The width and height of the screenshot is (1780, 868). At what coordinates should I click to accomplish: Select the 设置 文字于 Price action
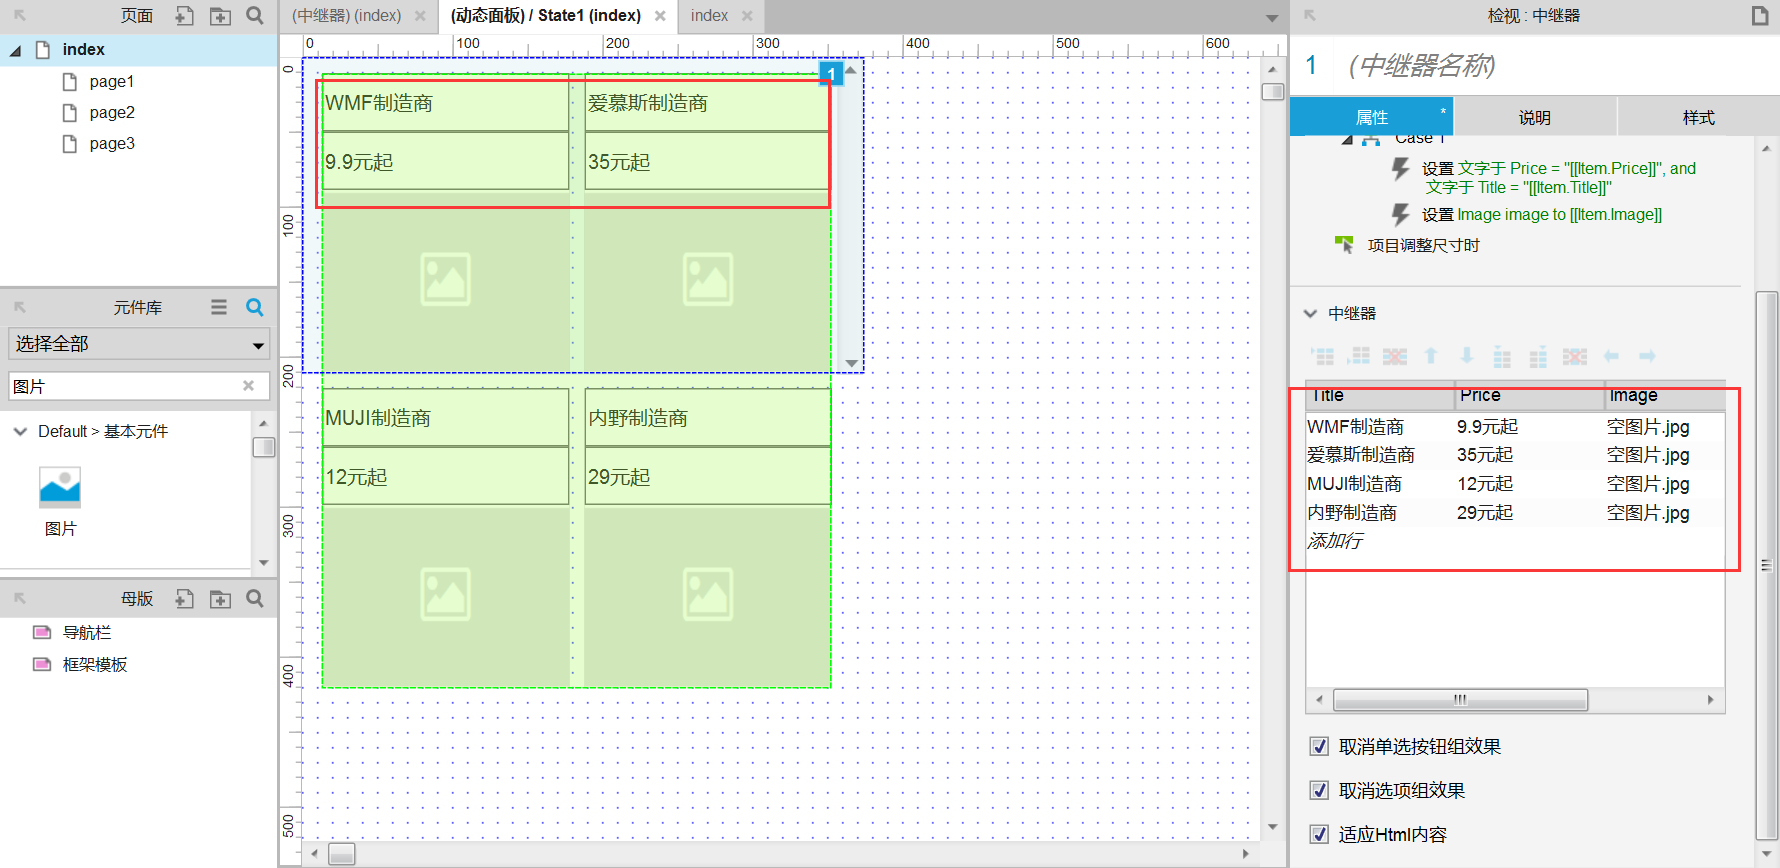1559,177
